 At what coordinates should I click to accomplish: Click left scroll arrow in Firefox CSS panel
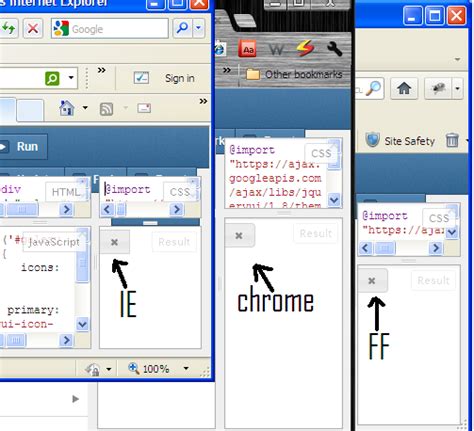coord(365,248)
